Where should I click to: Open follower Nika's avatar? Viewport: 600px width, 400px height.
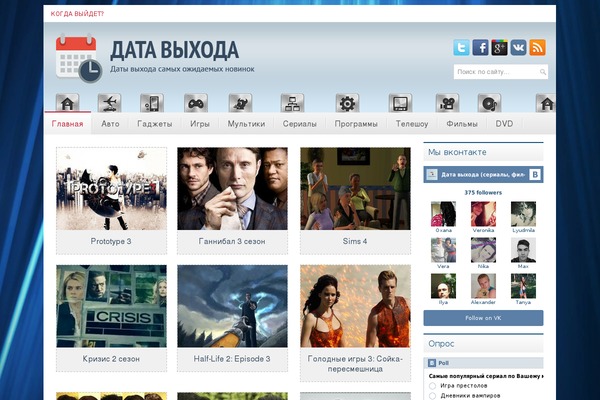click(x=483, y=250)
